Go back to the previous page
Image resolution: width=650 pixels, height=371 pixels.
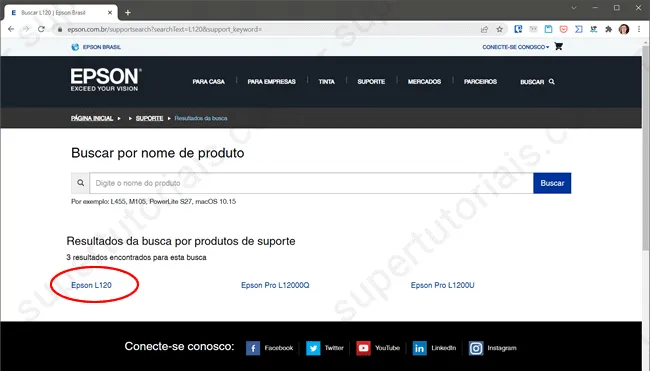[11, 29]
